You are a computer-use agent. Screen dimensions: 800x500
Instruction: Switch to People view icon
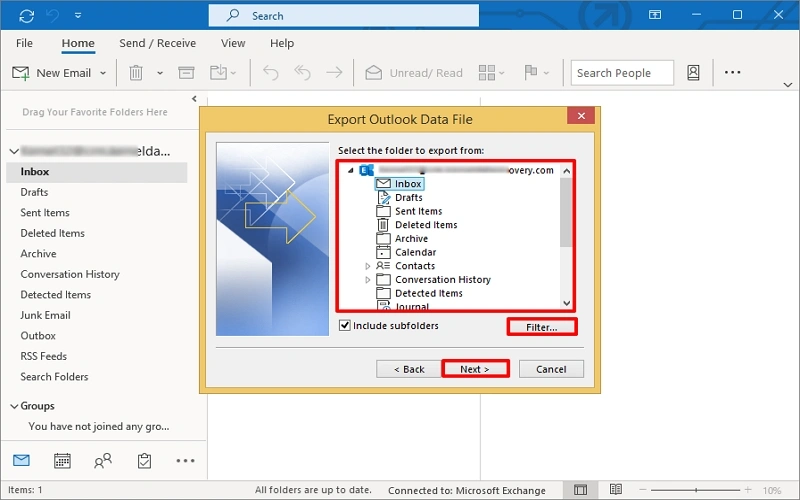(x=103, y=461)
